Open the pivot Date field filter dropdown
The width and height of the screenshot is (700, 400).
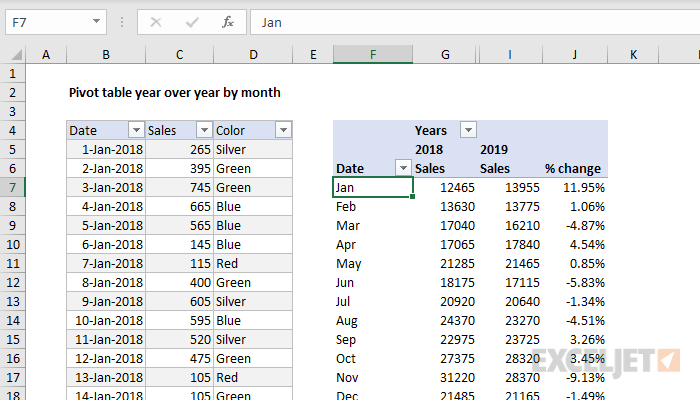[403, 168]
